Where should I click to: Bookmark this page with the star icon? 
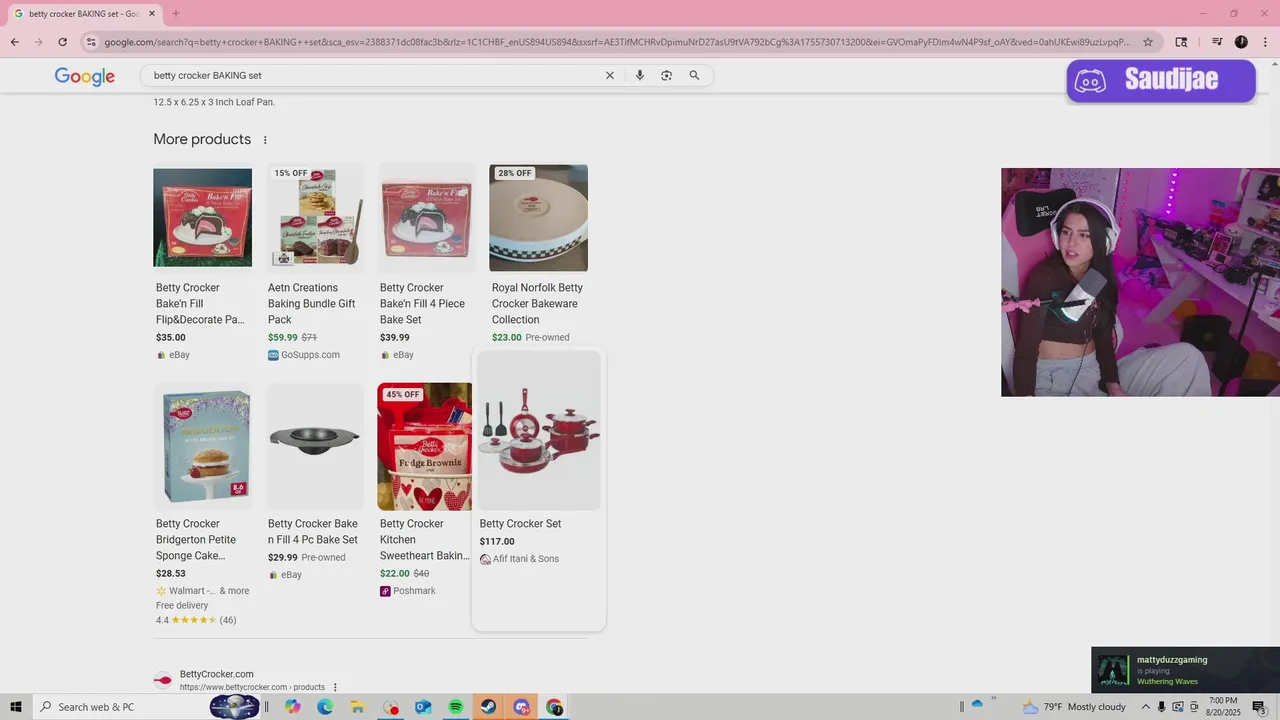click(1148, 42)
